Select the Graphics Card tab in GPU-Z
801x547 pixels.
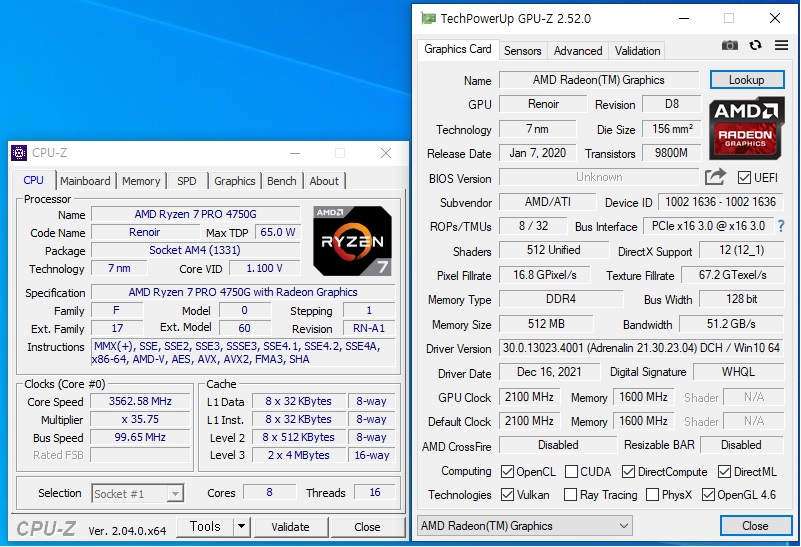458,49
